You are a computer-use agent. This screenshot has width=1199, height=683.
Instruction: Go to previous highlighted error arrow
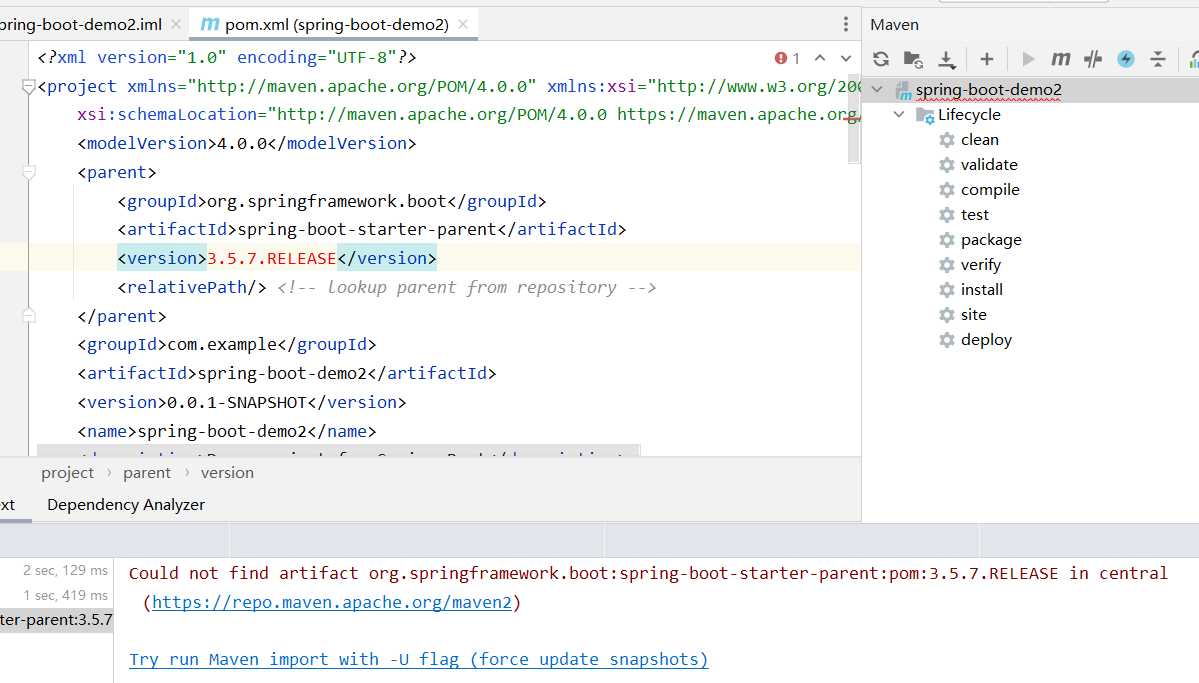click(820, 58)
